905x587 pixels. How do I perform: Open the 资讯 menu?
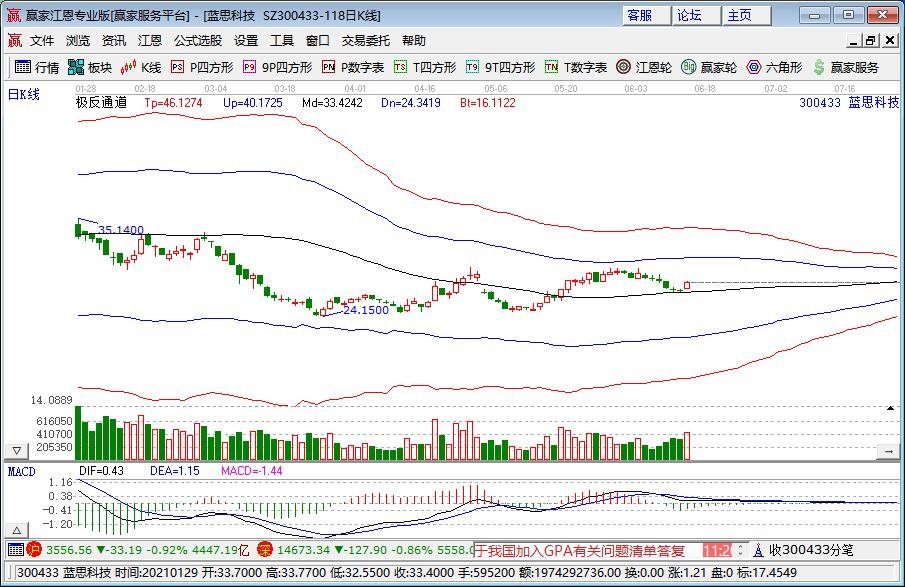point(114,40)
